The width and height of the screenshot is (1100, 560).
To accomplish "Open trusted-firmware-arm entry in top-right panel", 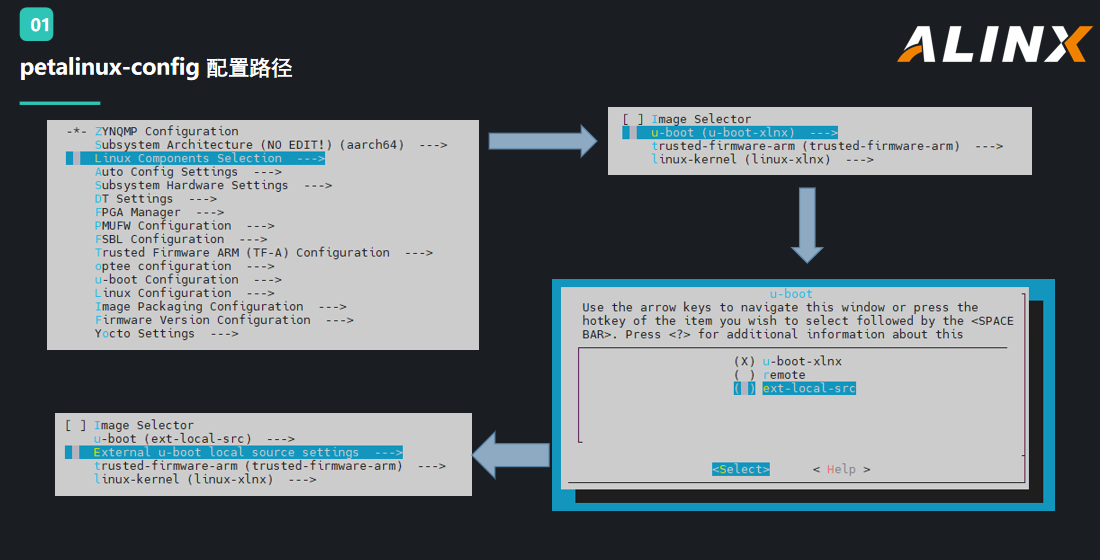I will (x=827, y=146).
